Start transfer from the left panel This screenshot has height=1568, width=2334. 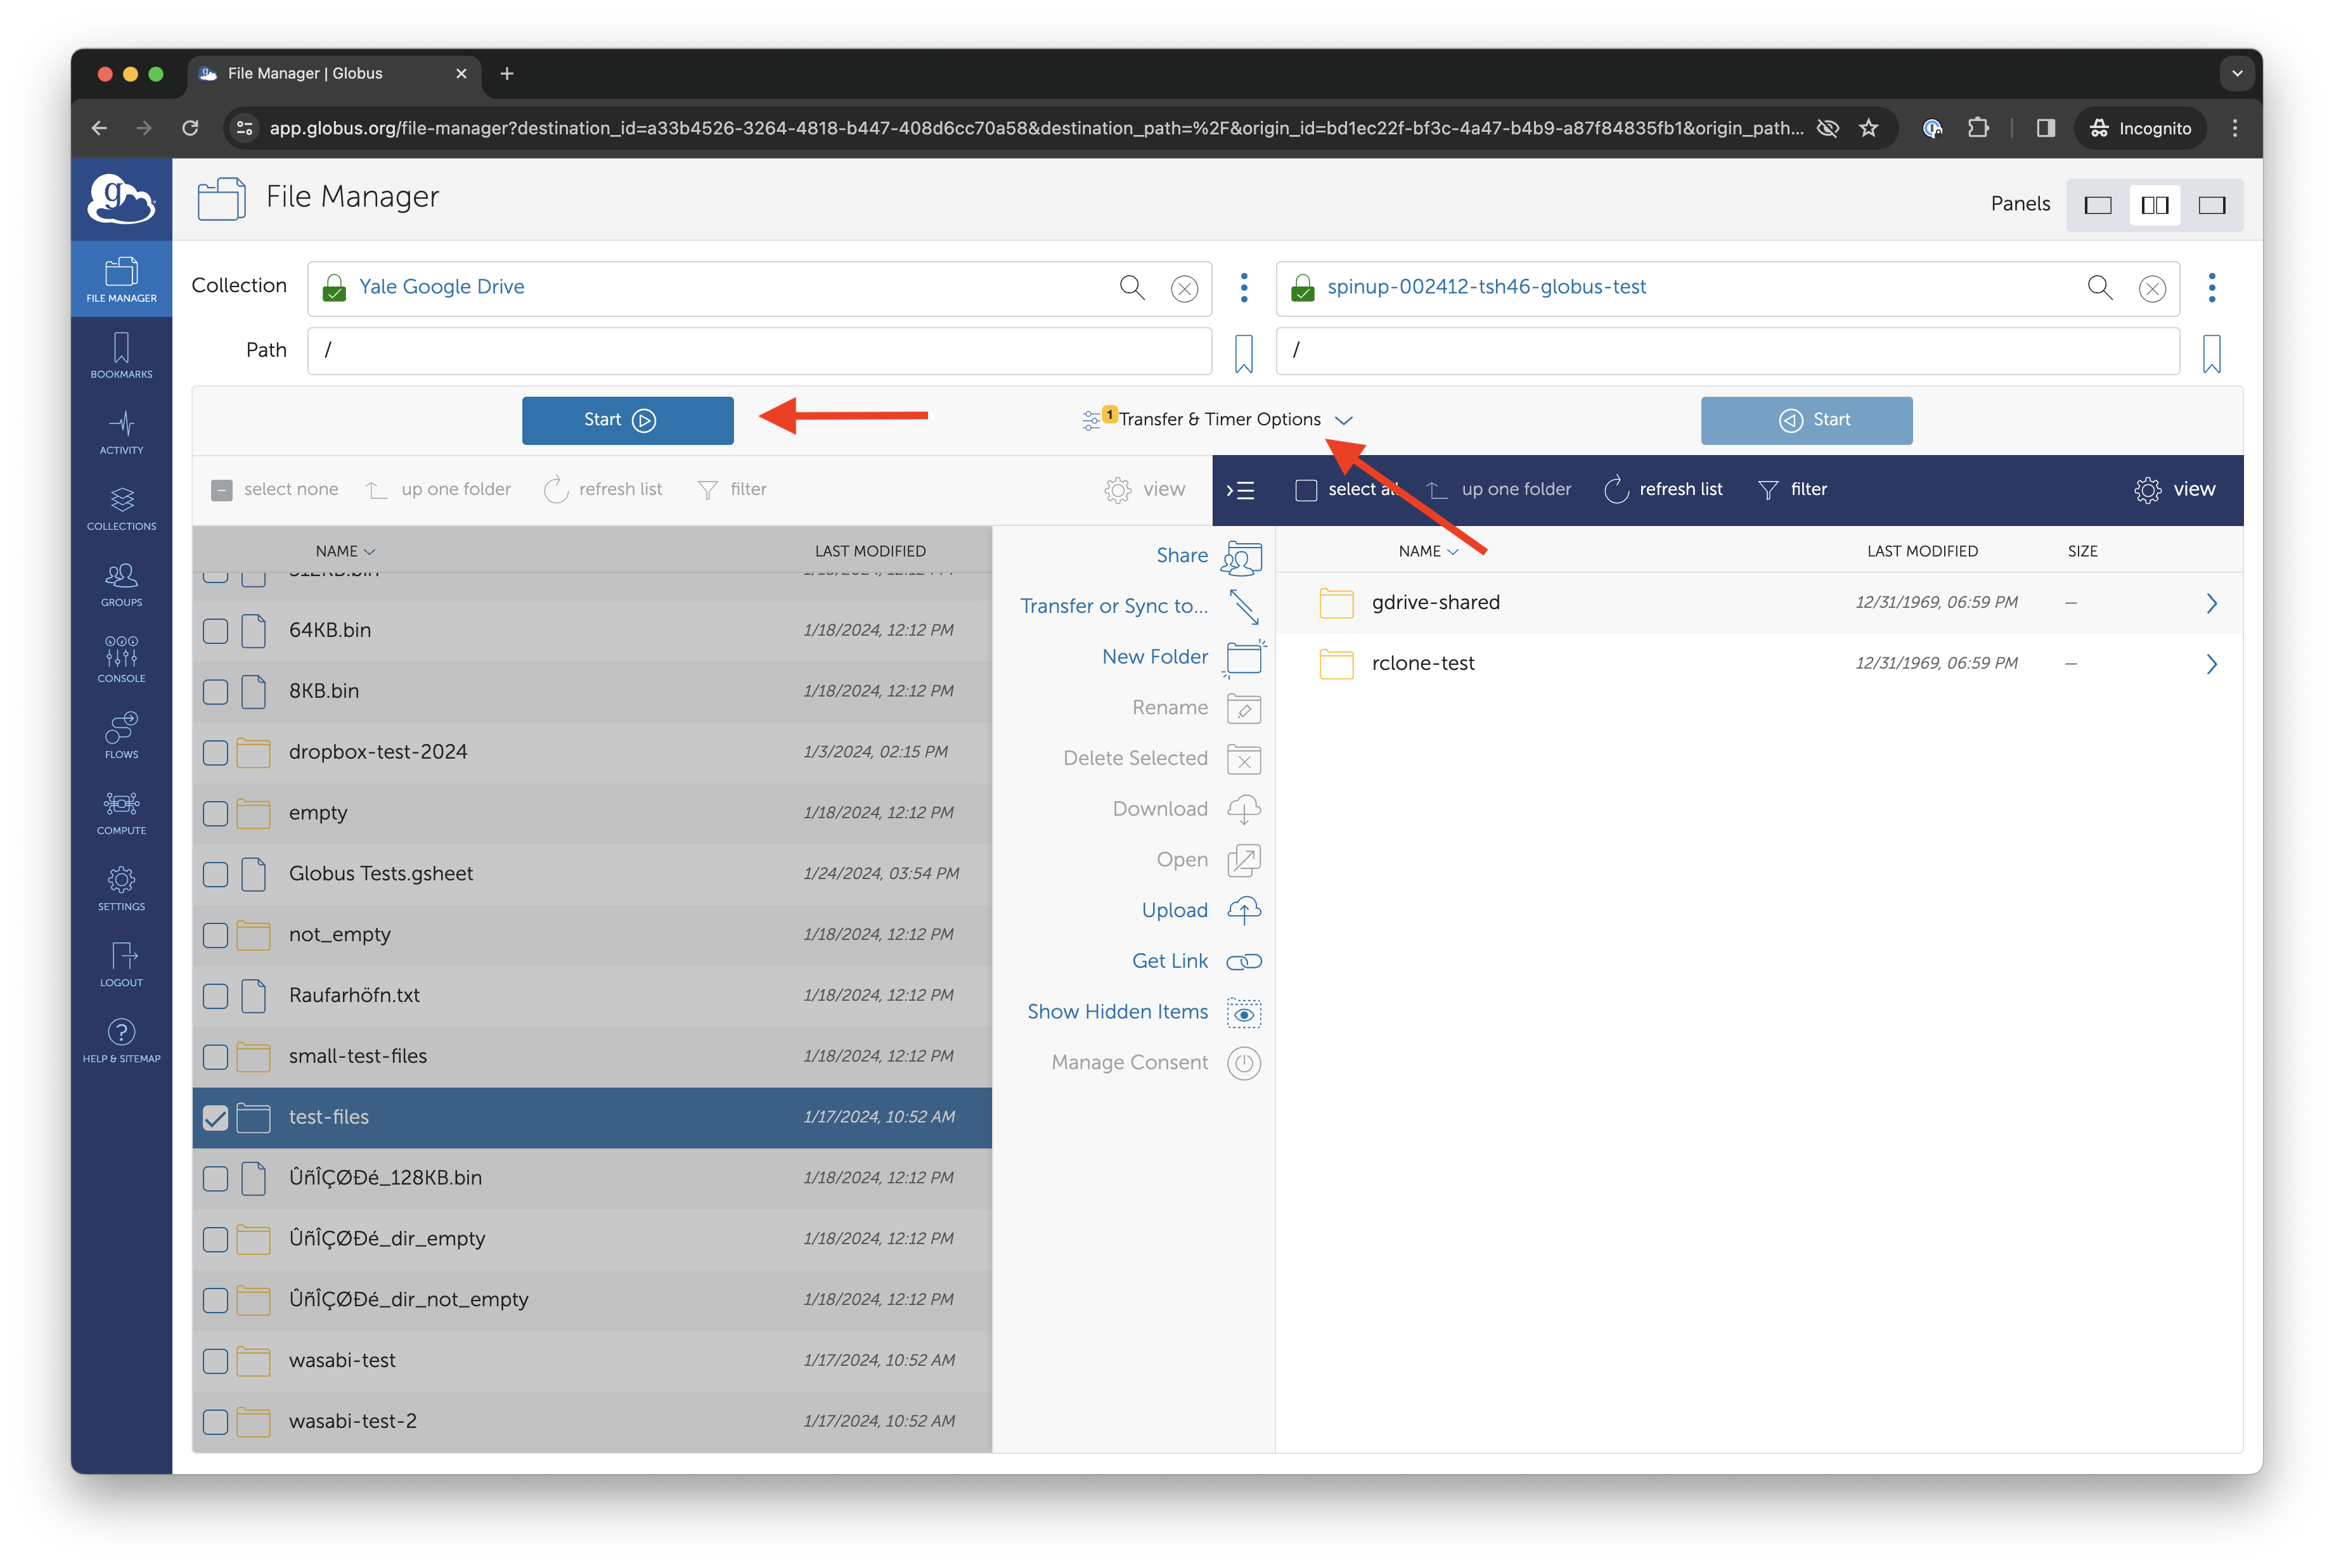627,420
